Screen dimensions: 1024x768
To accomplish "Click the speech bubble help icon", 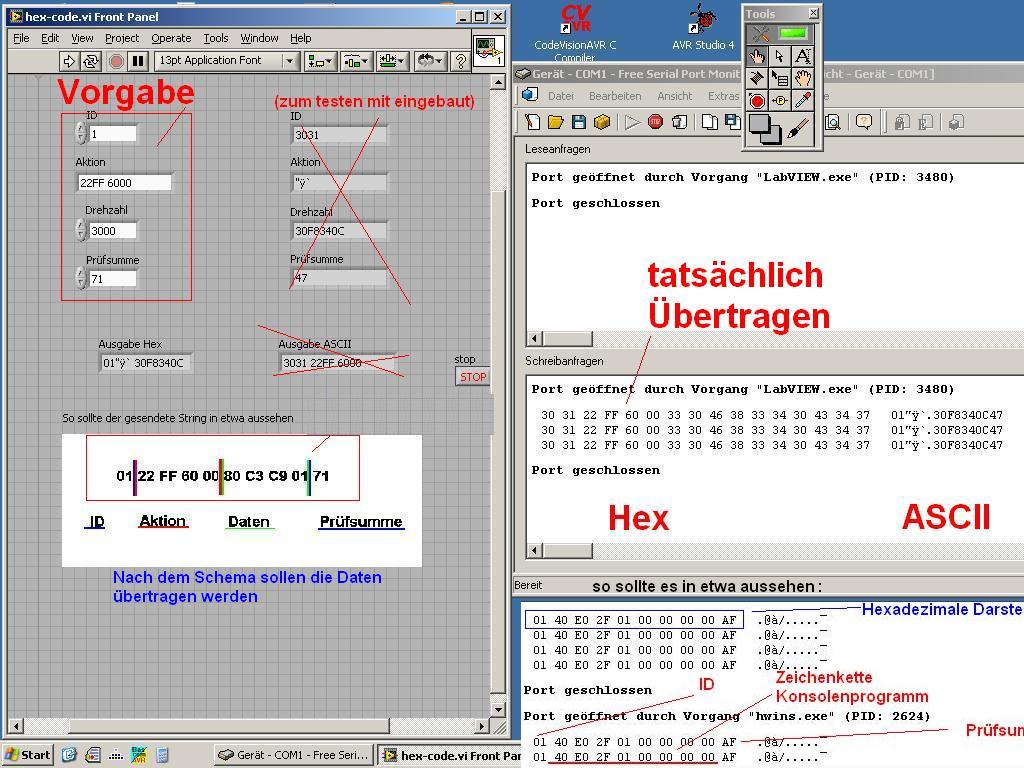I will click(864, 122).
